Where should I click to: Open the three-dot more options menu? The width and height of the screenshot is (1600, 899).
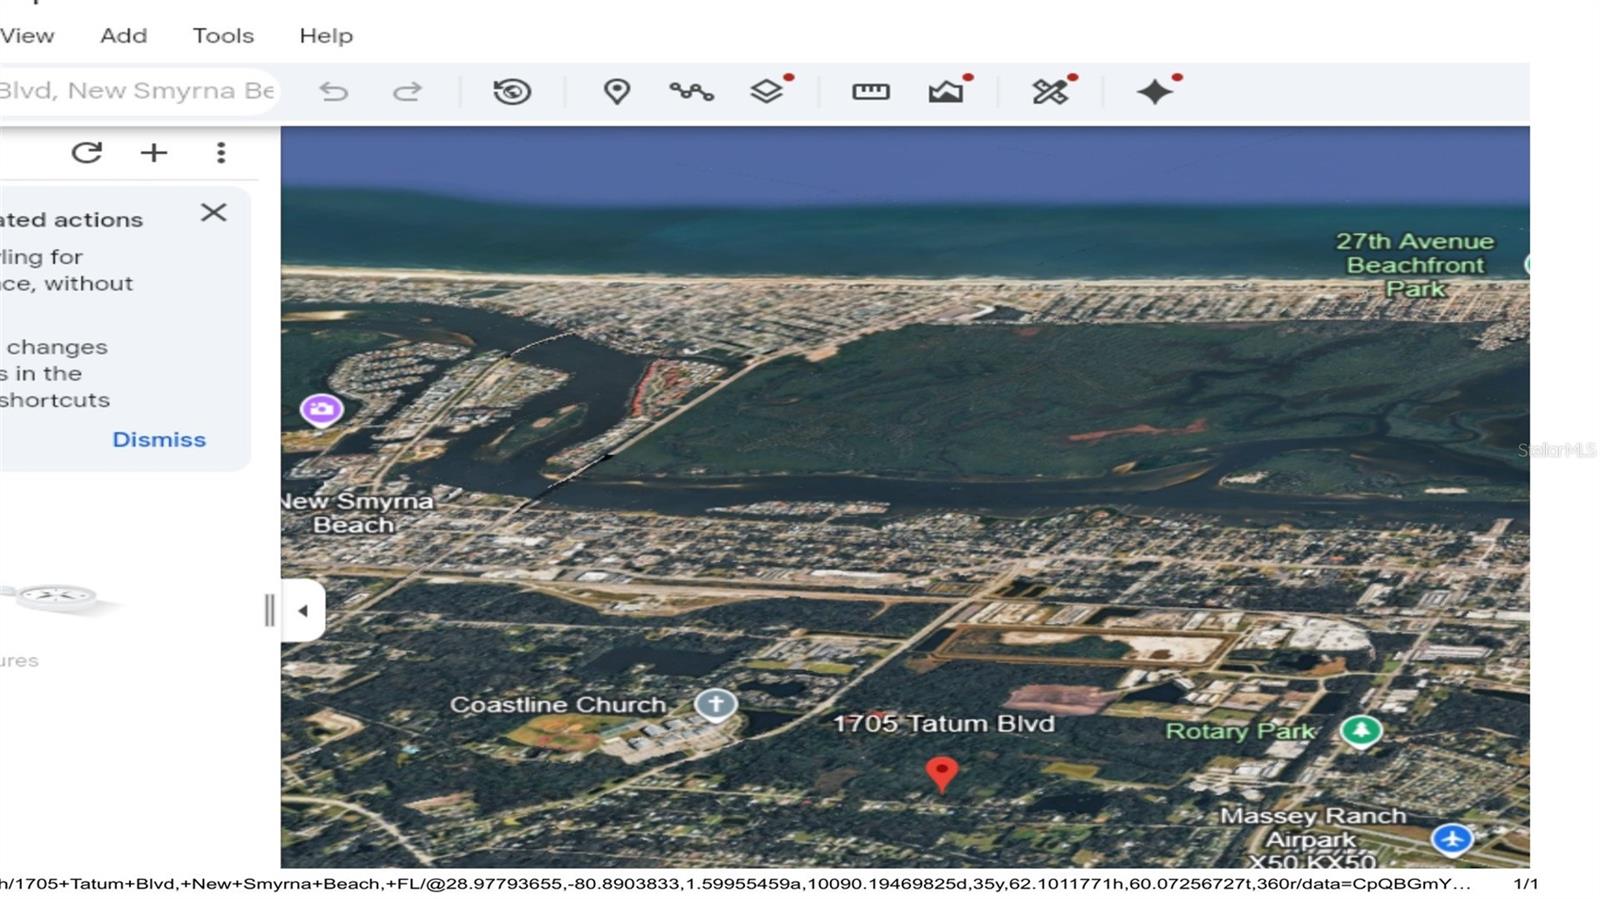[221, 152]
